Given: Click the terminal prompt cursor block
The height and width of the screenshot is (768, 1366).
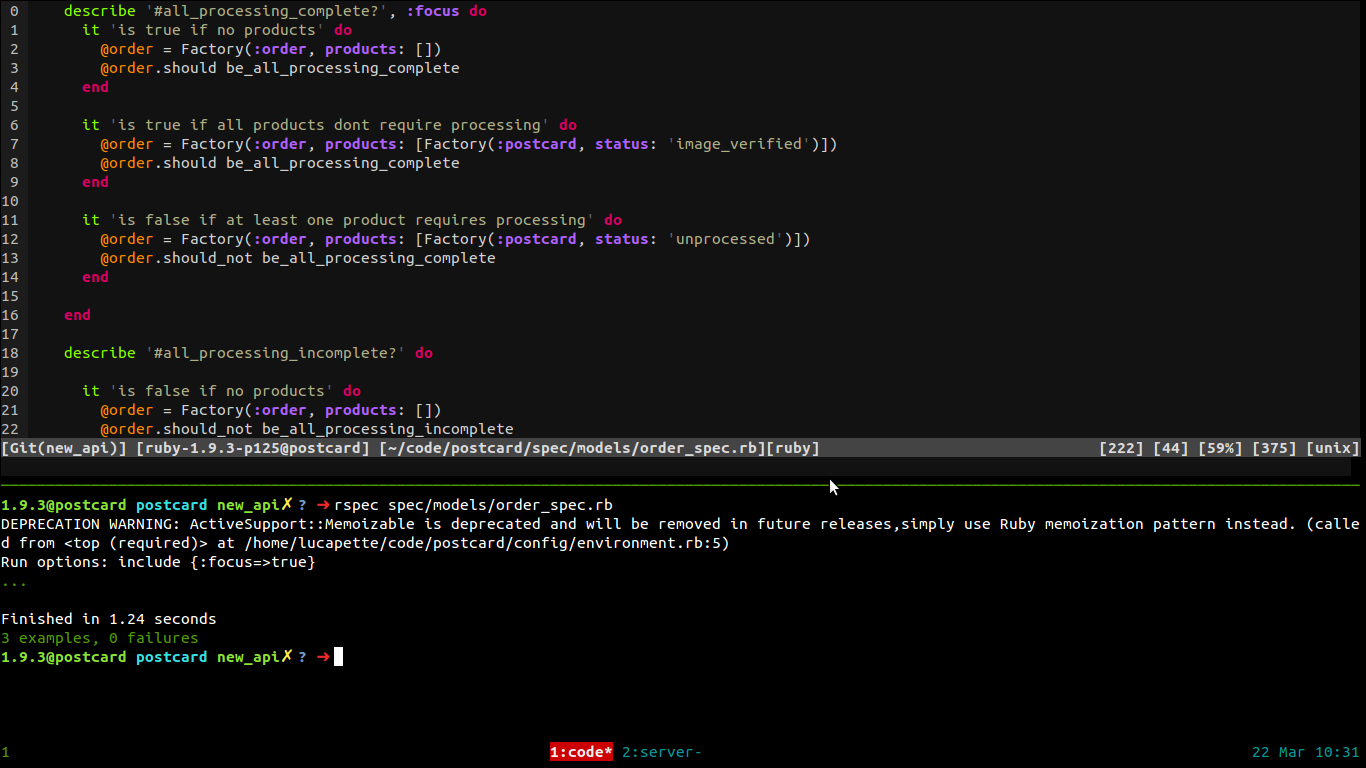Looking at the screenshot, I should pyautogui.click(x=338, y=657).
